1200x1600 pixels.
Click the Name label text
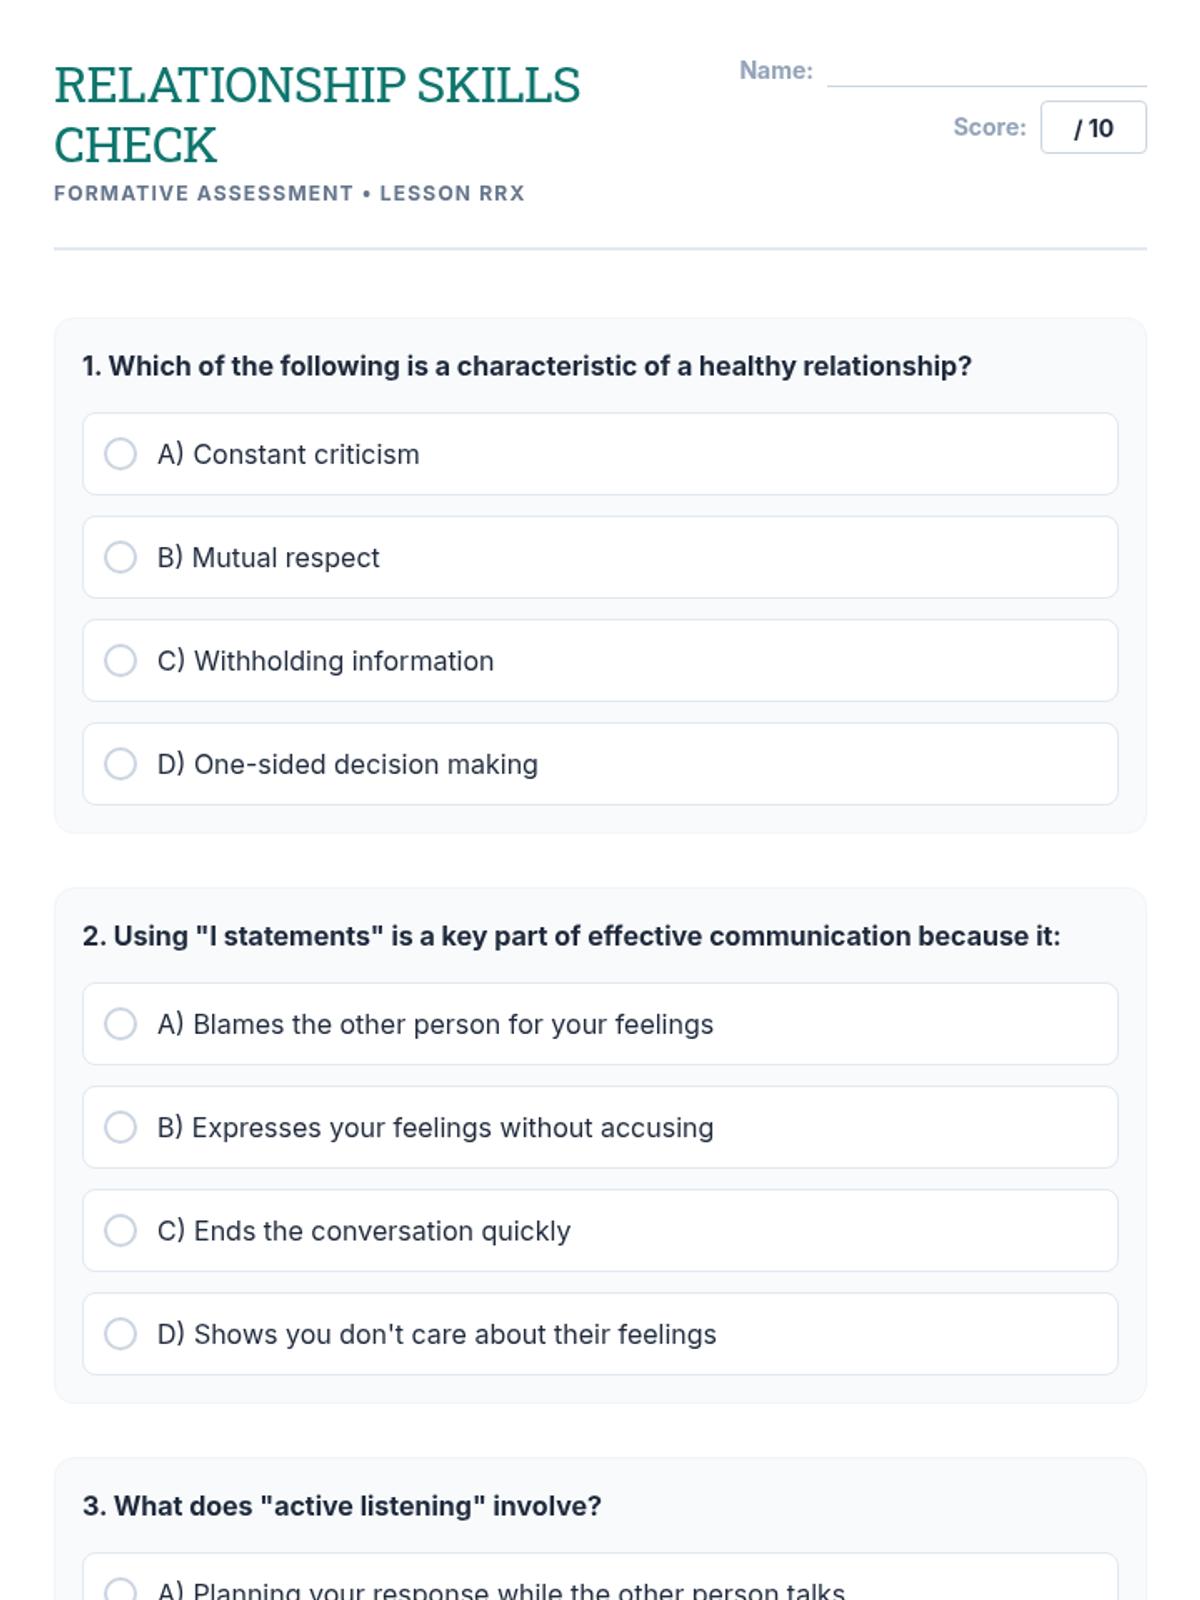coord(776,71)
